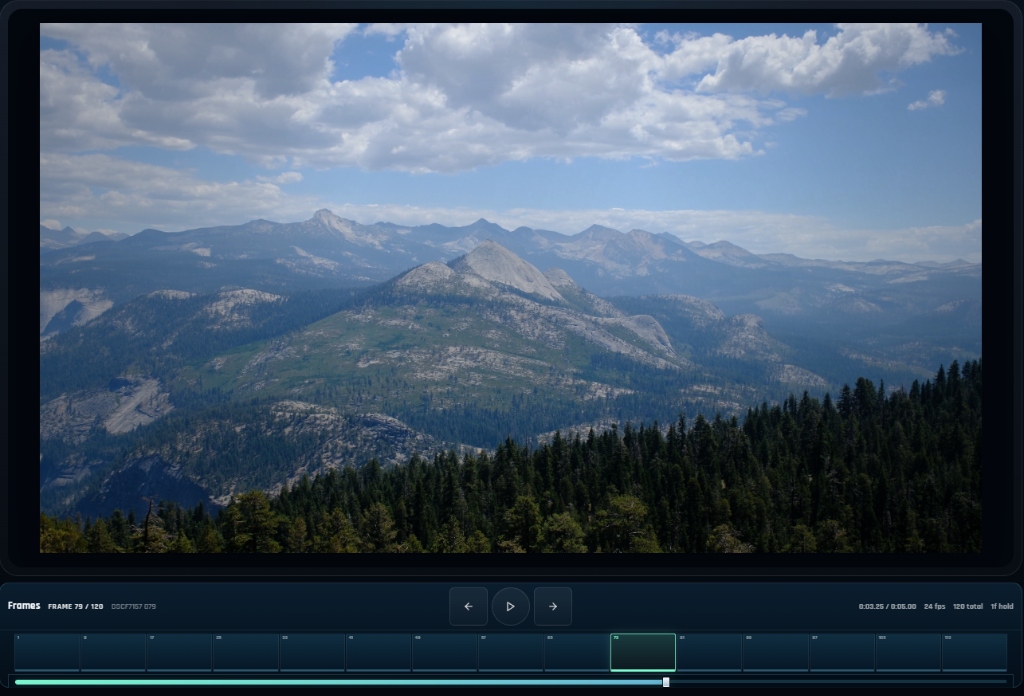Open the frame 105 thumbnail
The image size is (1024, 696).
(x=908, y=652)
